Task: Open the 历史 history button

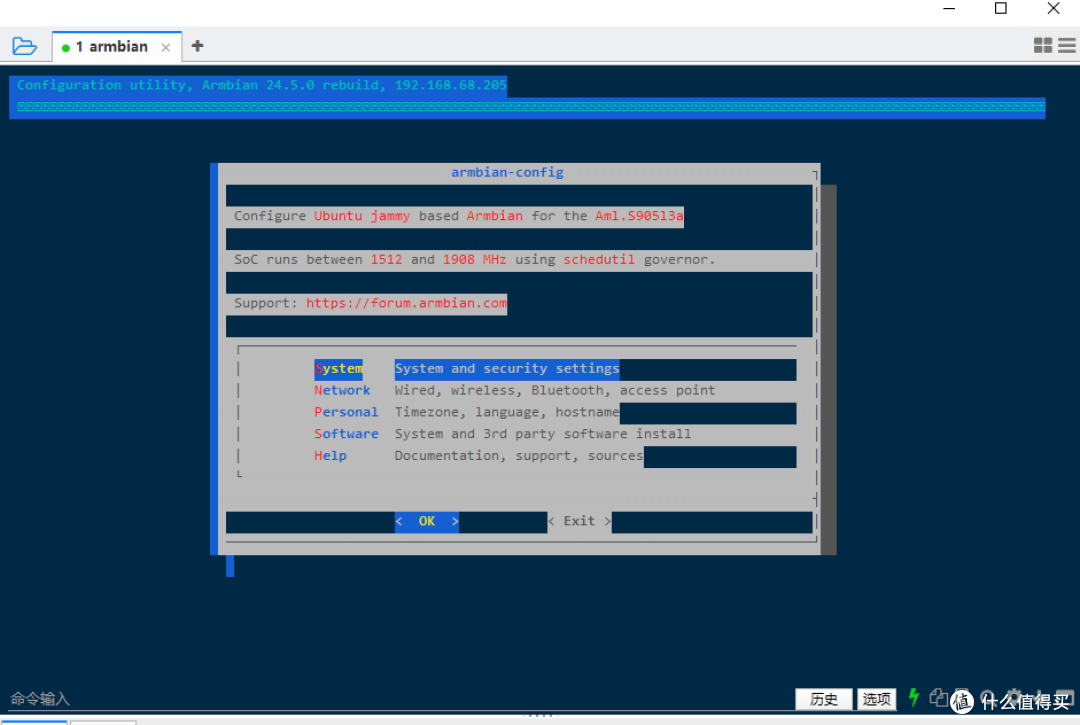Action: tap(824, 699)
